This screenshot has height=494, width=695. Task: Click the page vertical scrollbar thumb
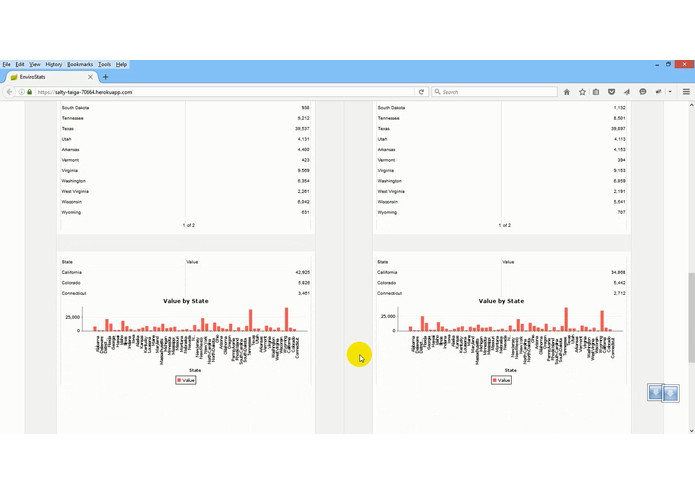click(691, 318)
